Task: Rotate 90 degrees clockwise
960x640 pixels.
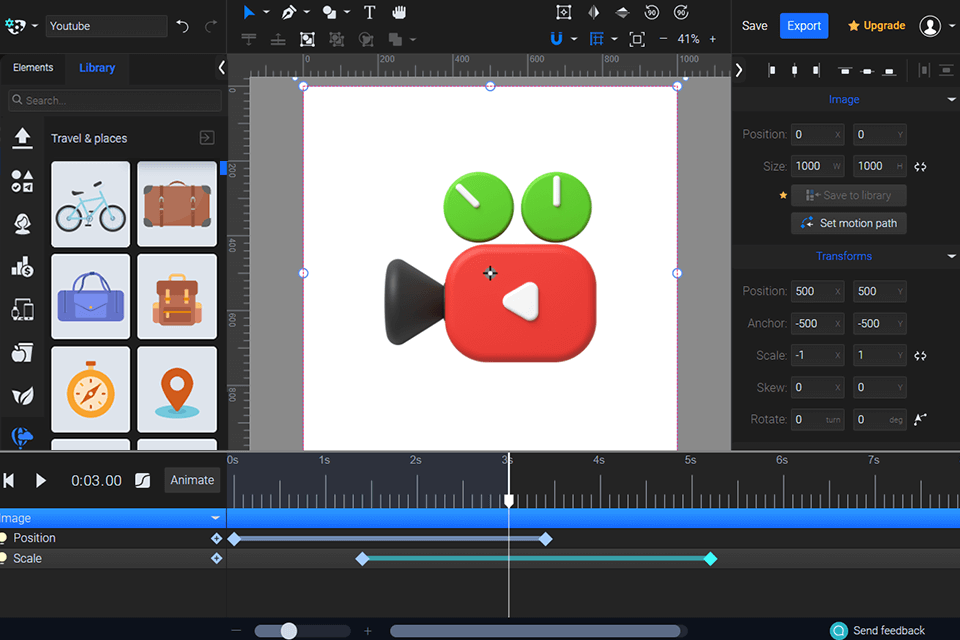Action: (681, 12)
